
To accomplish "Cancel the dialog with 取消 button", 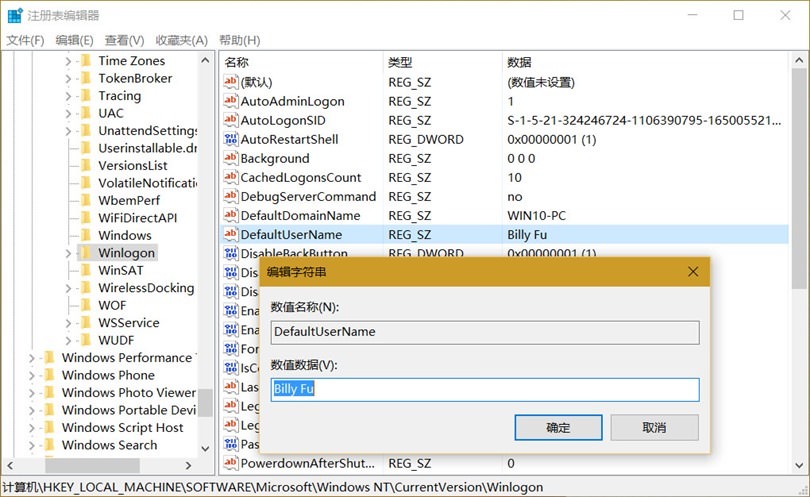I will pyautogui.click(x=655, y=427).
